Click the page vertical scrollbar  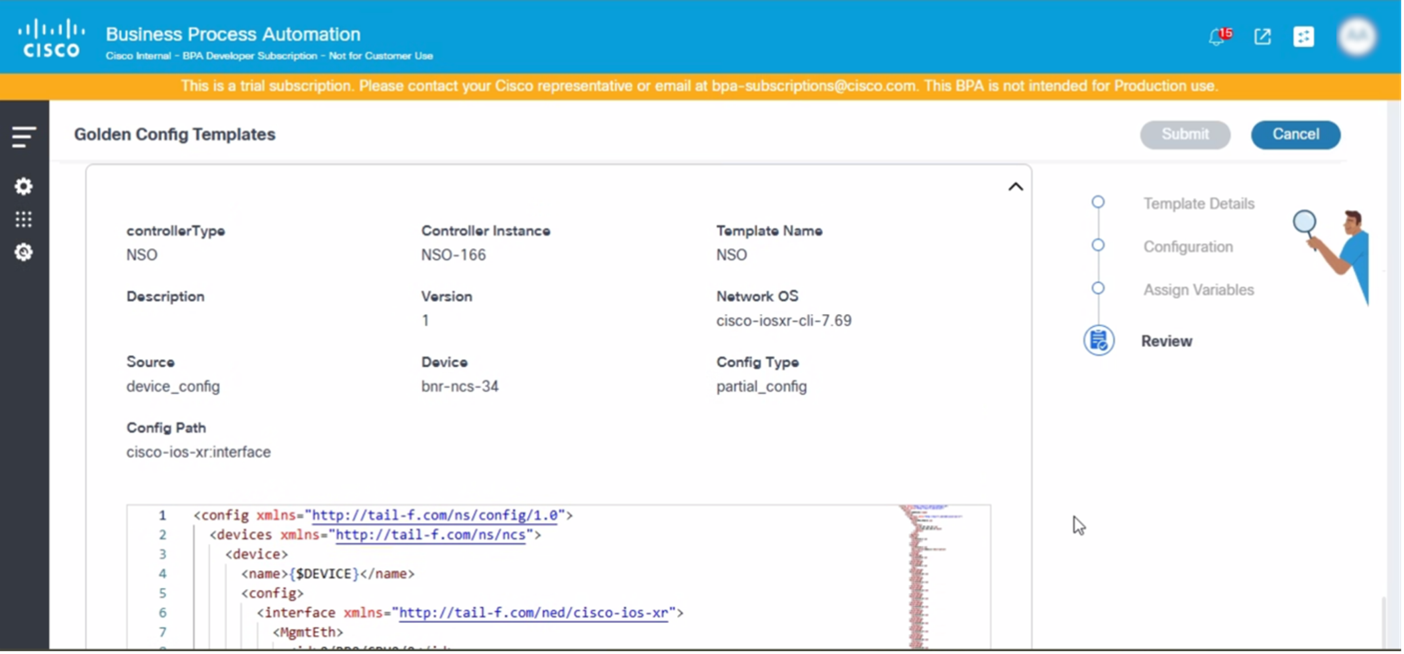click(1384, 622)
